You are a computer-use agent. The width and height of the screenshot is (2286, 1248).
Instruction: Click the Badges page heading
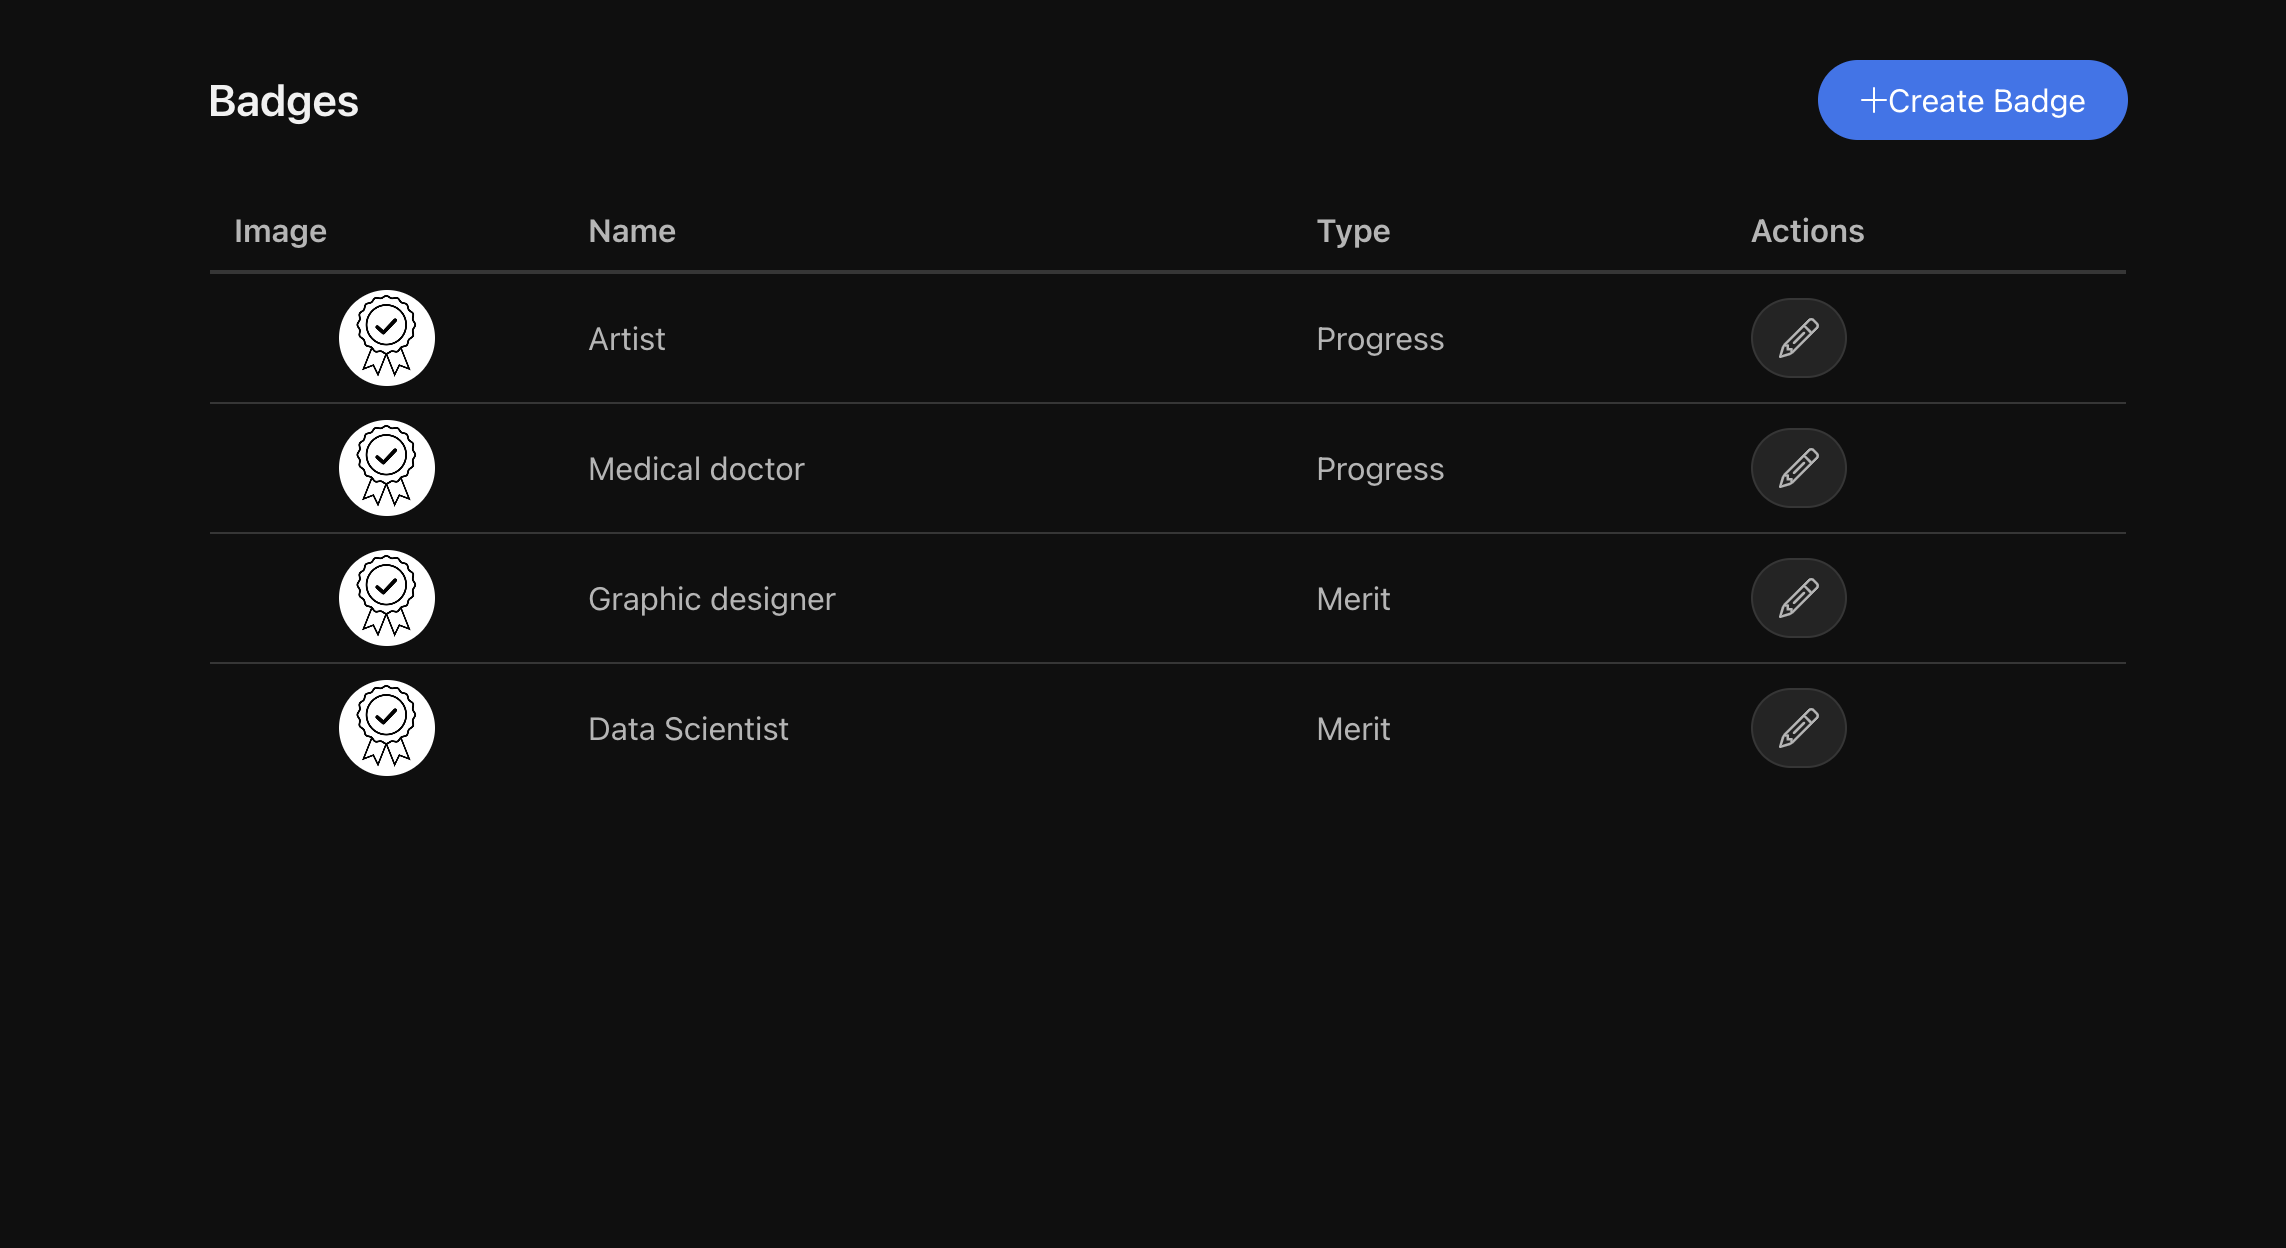283,101
